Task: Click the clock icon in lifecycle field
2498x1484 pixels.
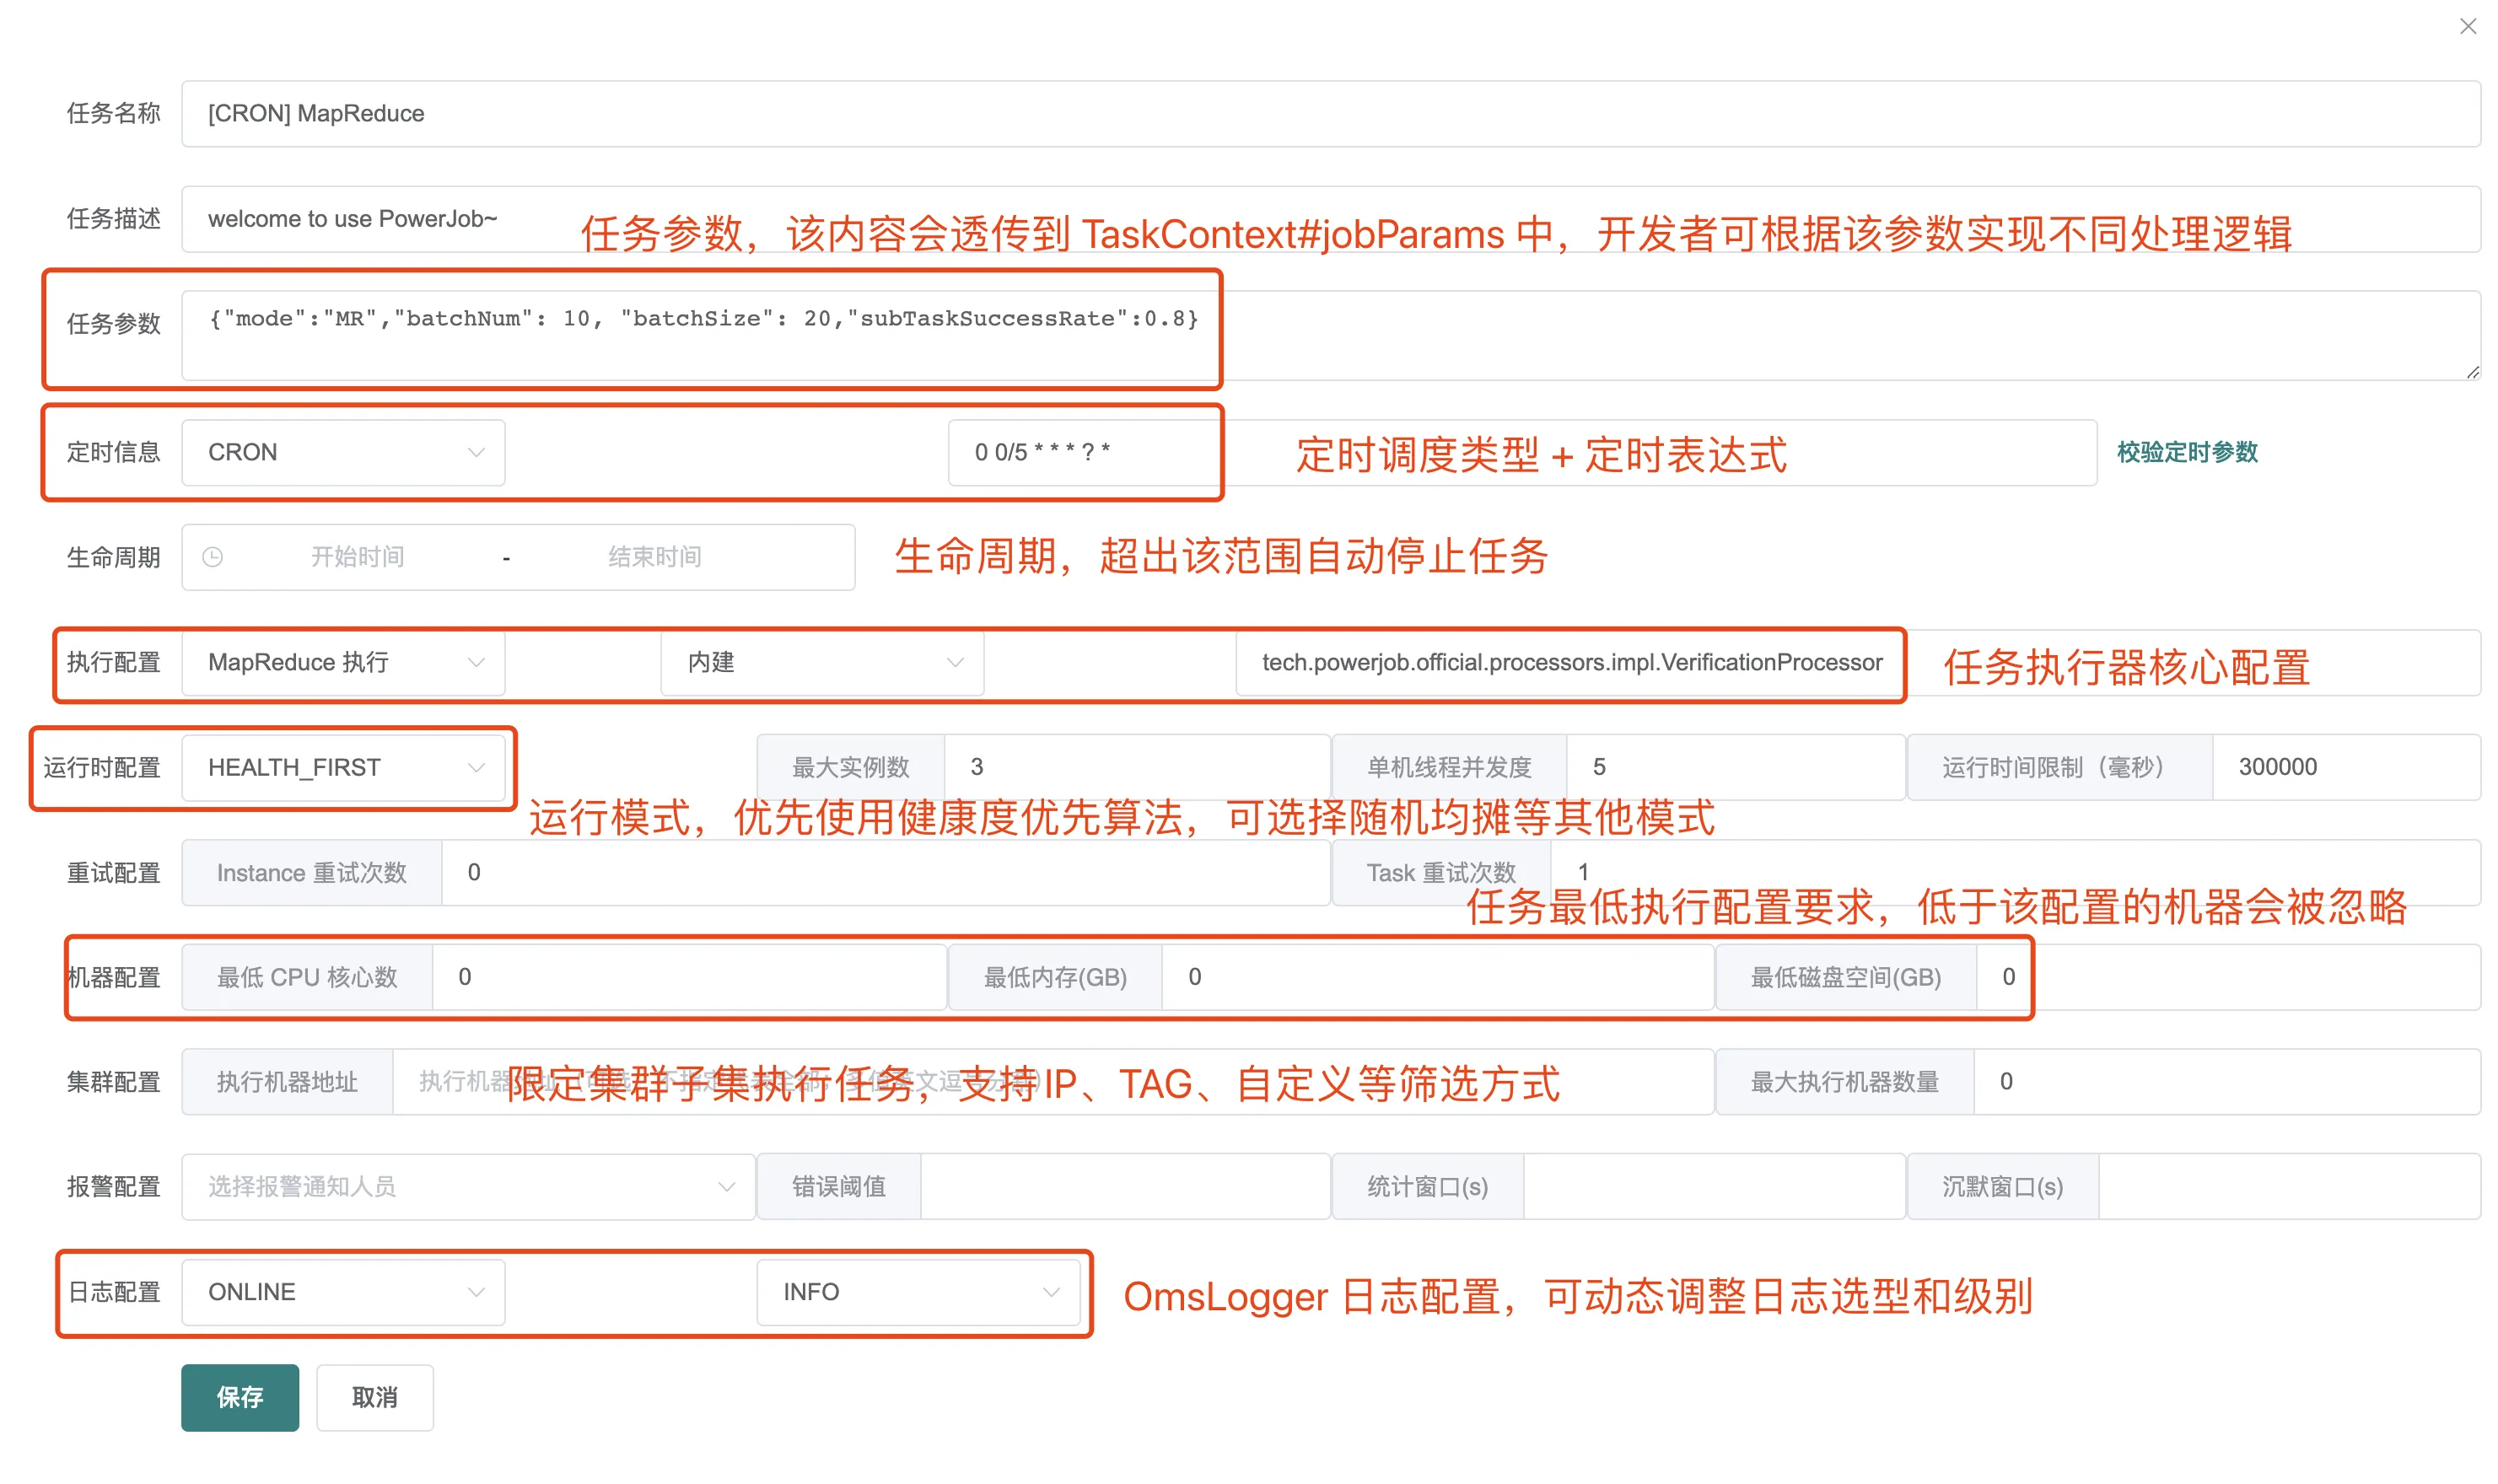Action: pyautogui.click(x=213, y=557)
